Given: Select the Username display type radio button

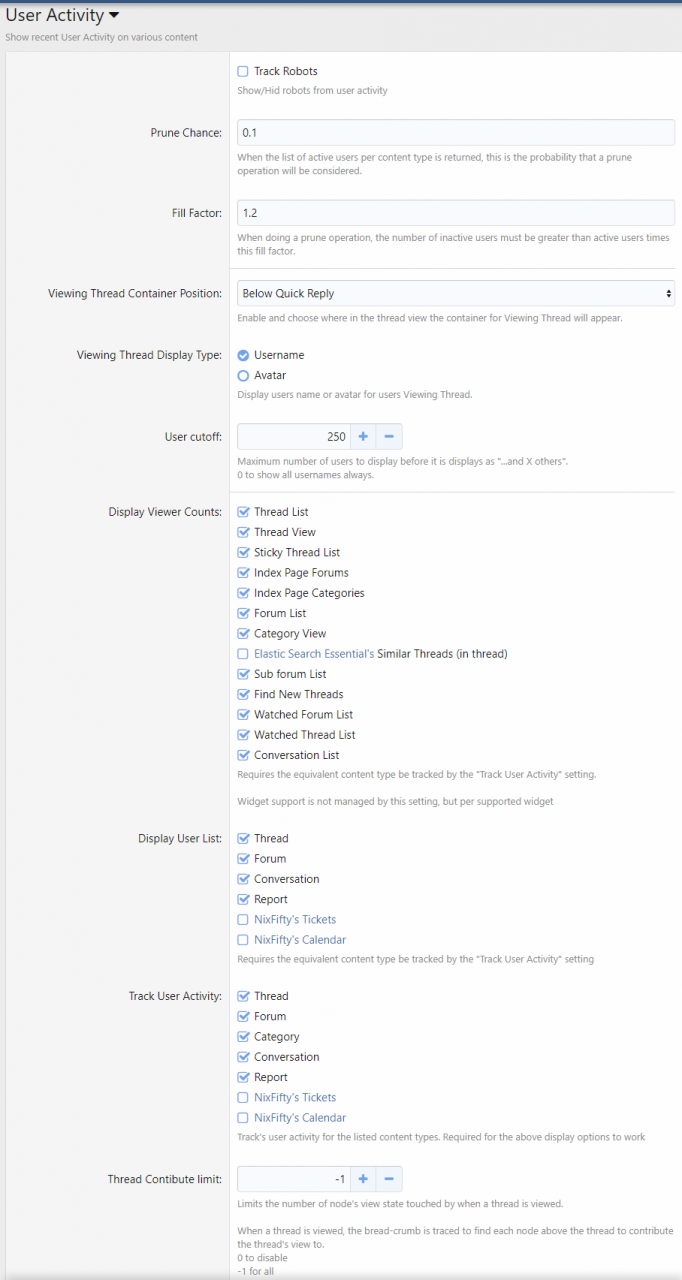Looking at the screenshot, I should click(x=243, y=355).
